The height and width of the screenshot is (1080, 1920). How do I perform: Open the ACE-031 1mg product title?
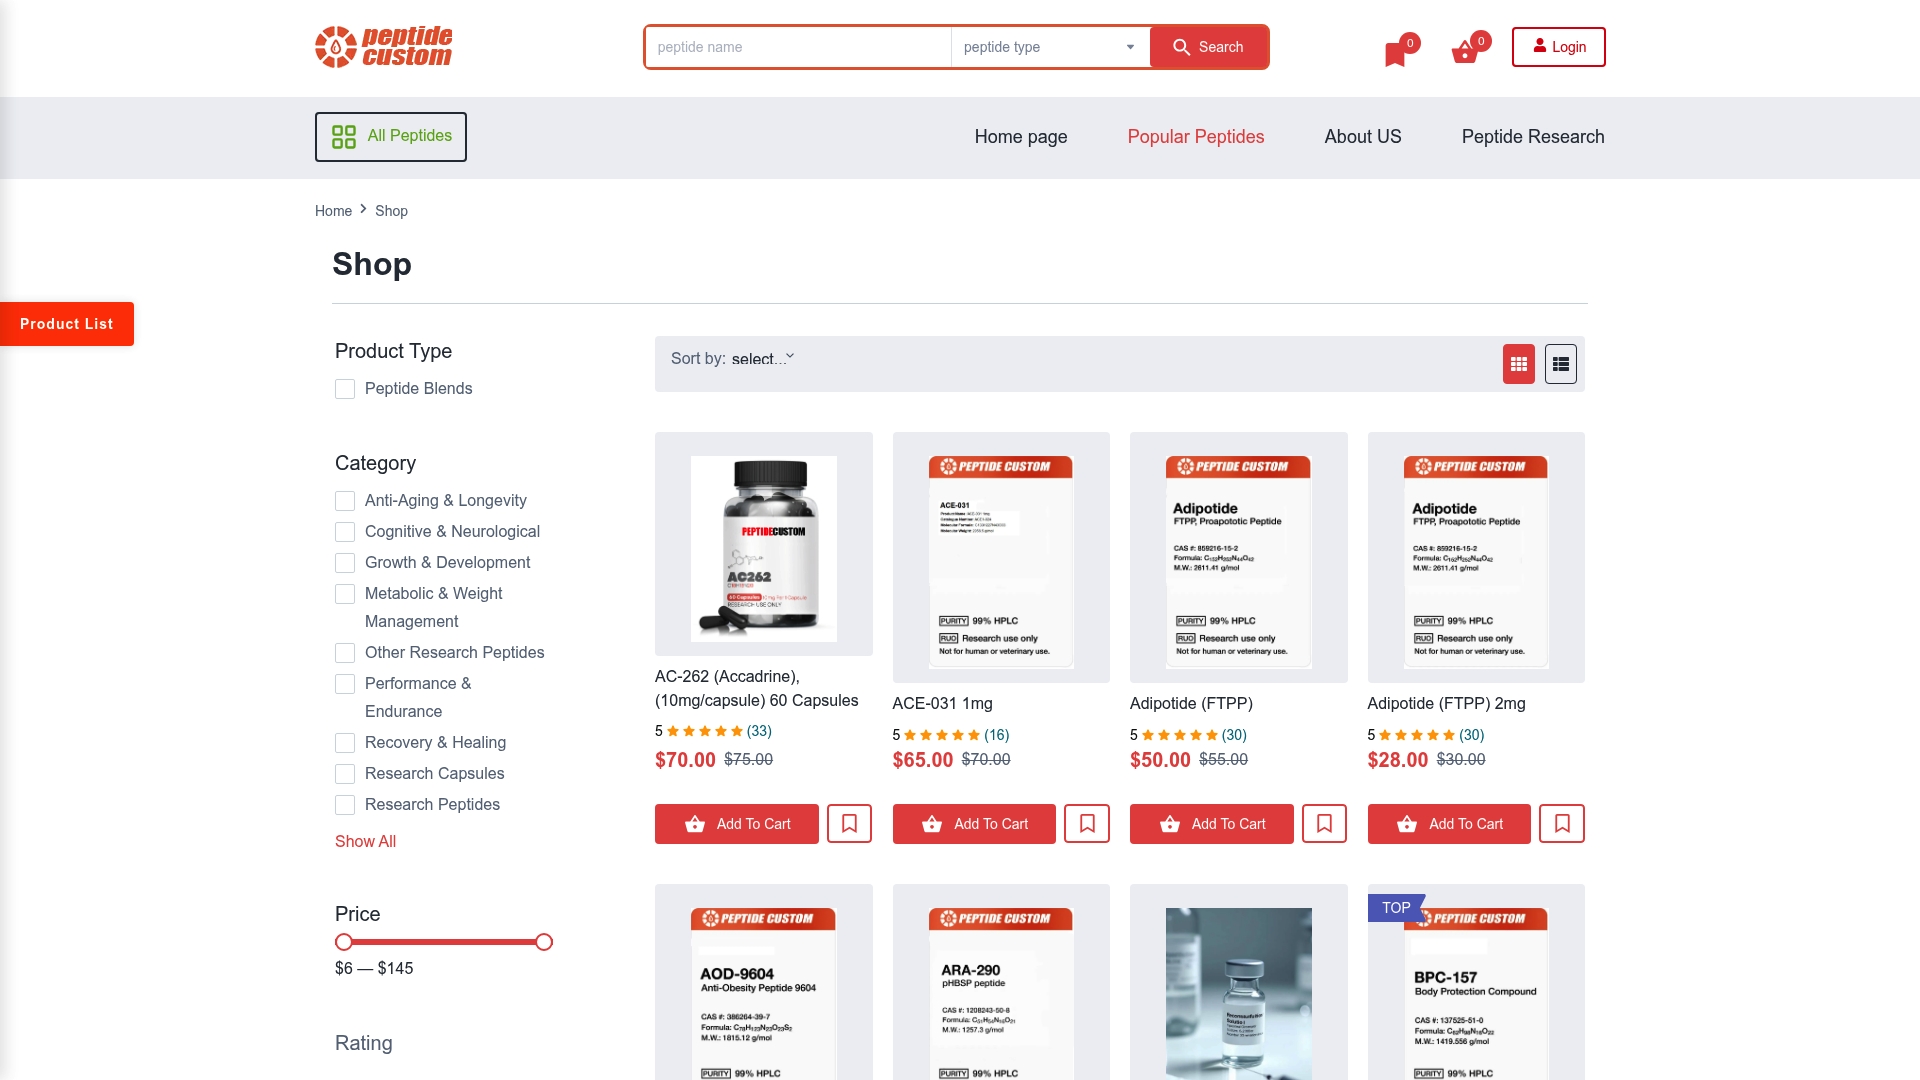(x=942, y=704)
